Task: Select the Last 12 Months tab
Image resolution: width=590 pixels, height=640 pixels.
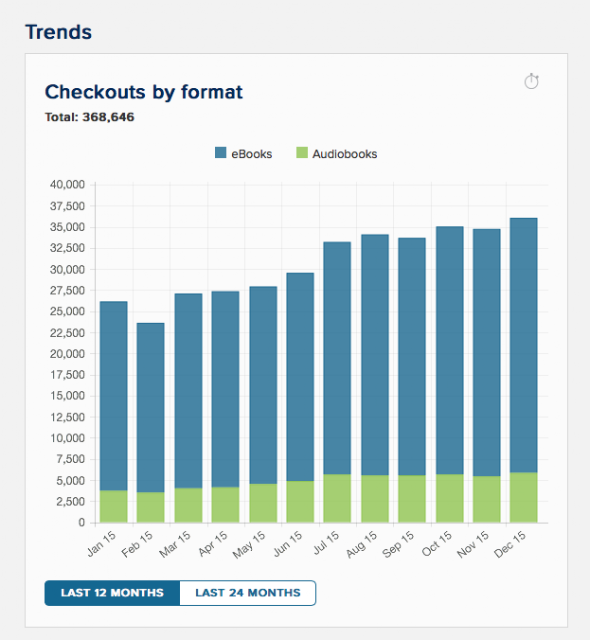Action: click(x=112, y=593)
